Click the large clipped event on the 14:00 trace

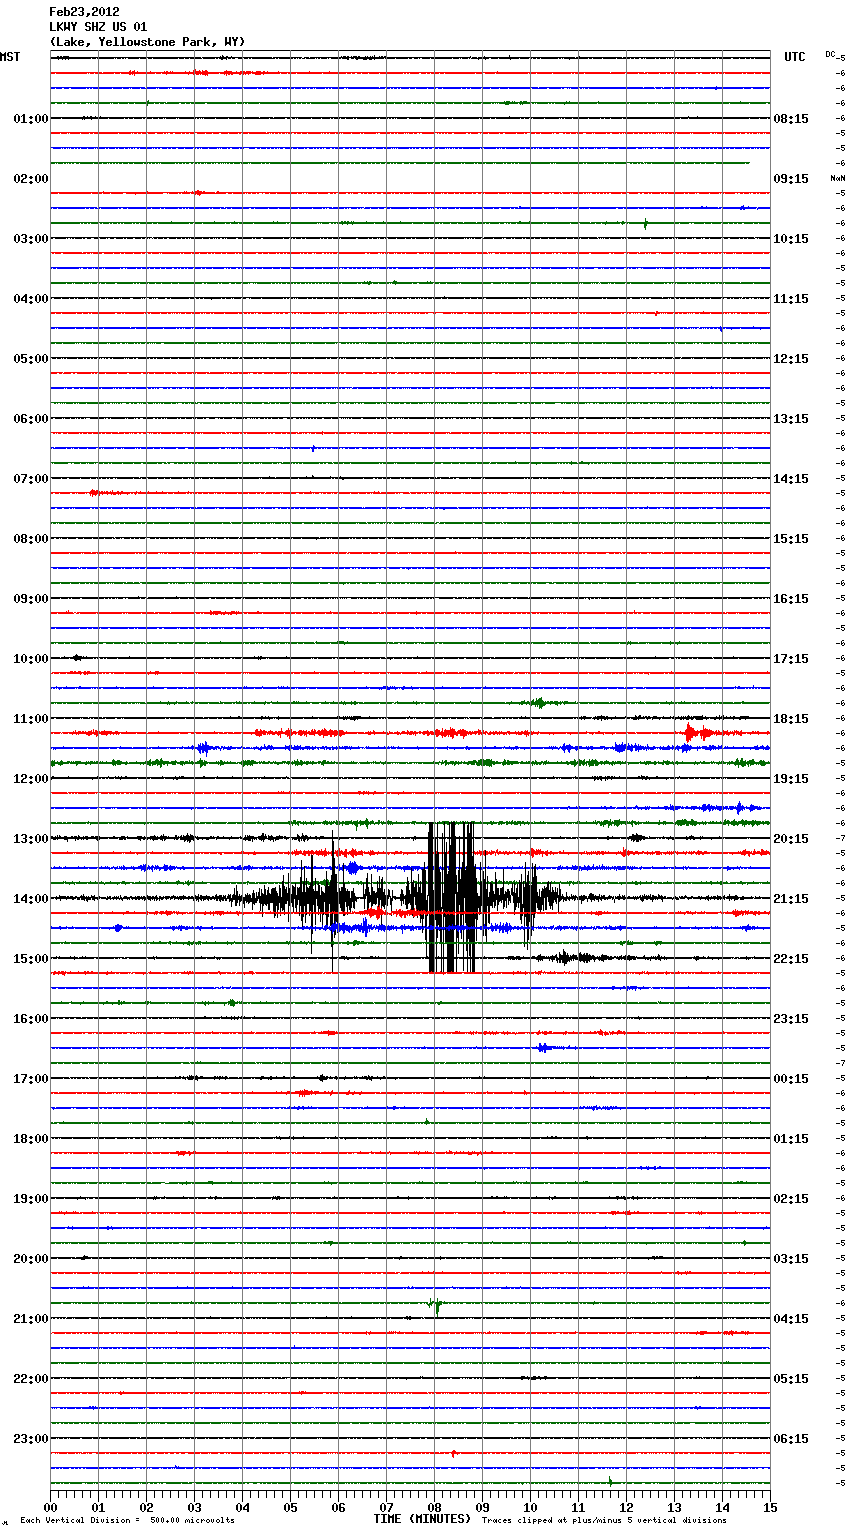pos(451,897)
